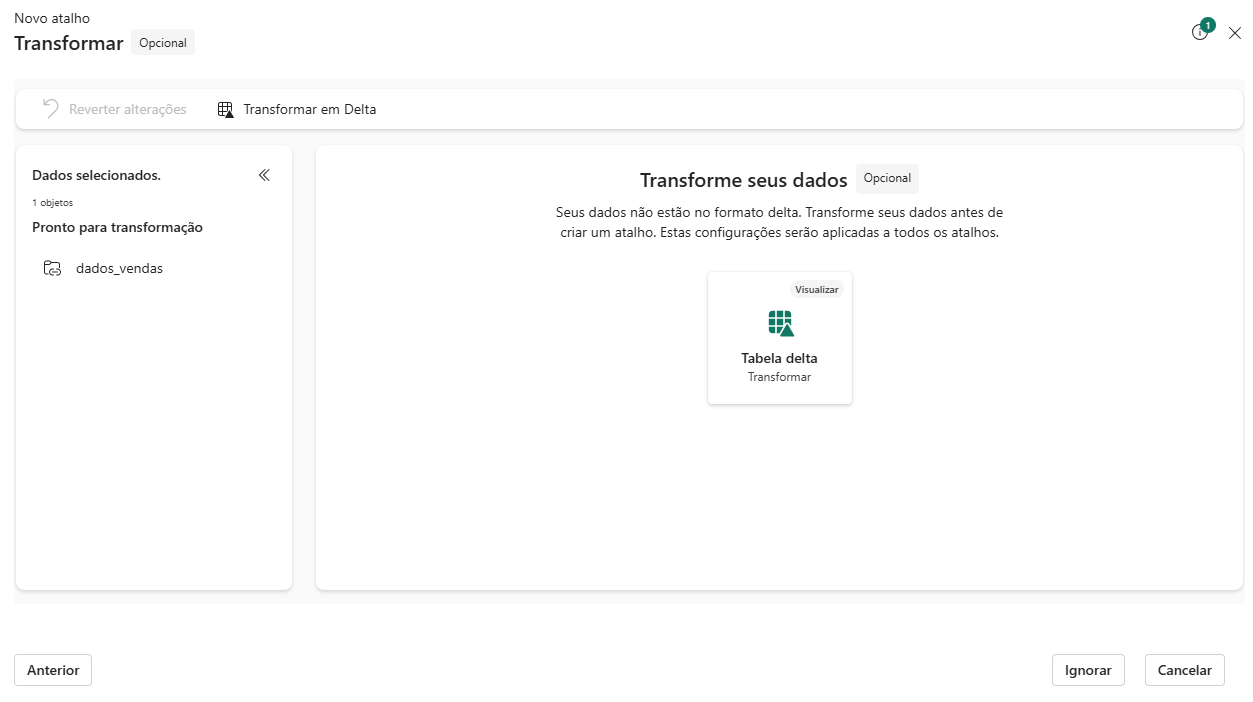Close the Novo atalho dialog

click(1235, 33)
